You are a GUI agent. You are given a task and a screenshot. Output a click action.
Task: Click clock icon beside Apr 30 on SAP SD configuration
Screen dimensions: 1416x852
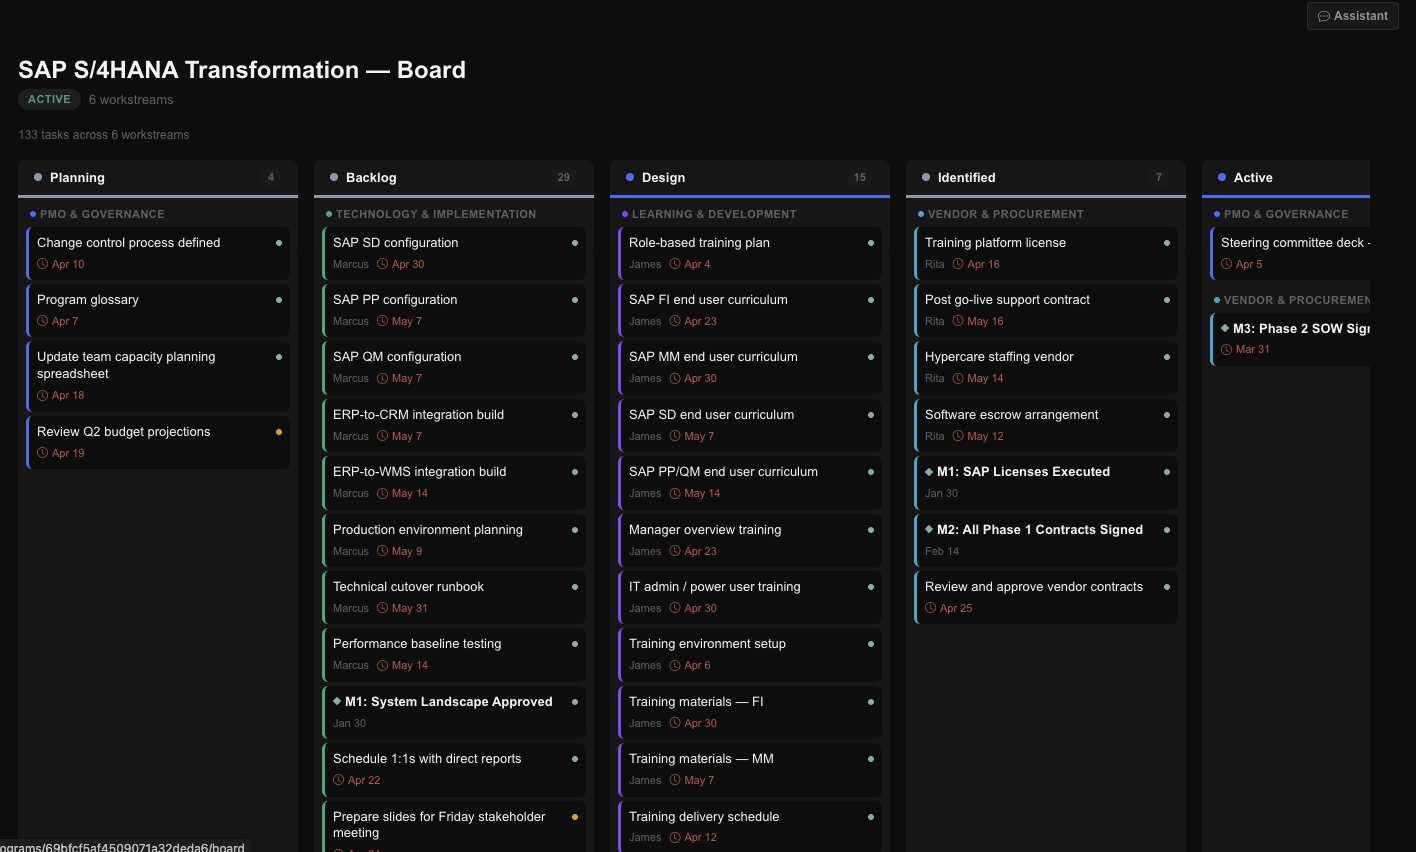(382, 264)
